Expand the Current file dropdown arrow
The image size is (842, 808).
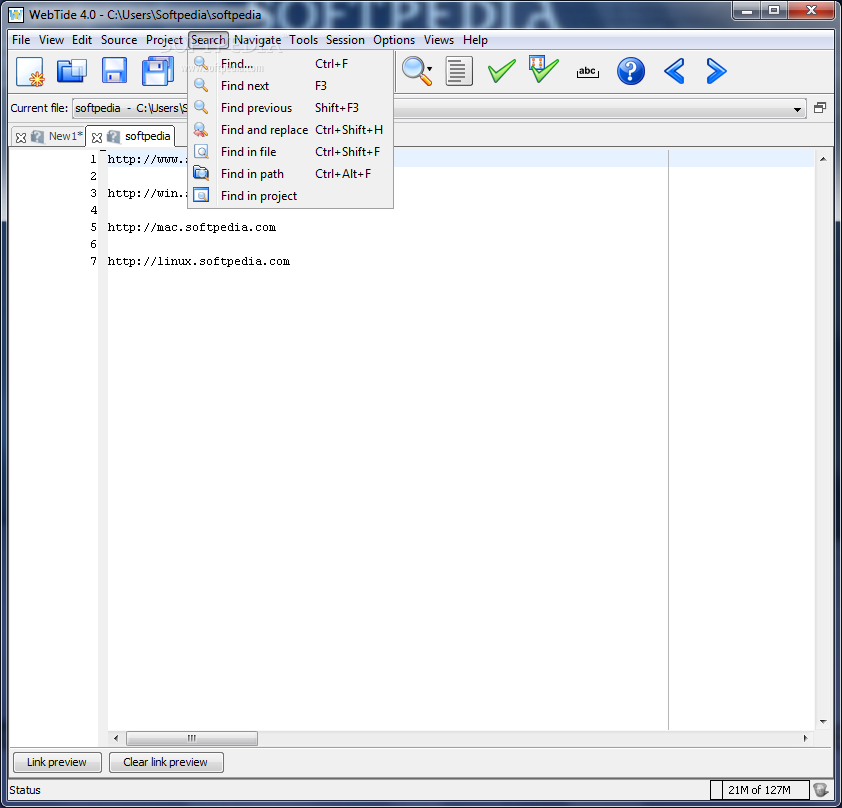(x=797, y=109)
